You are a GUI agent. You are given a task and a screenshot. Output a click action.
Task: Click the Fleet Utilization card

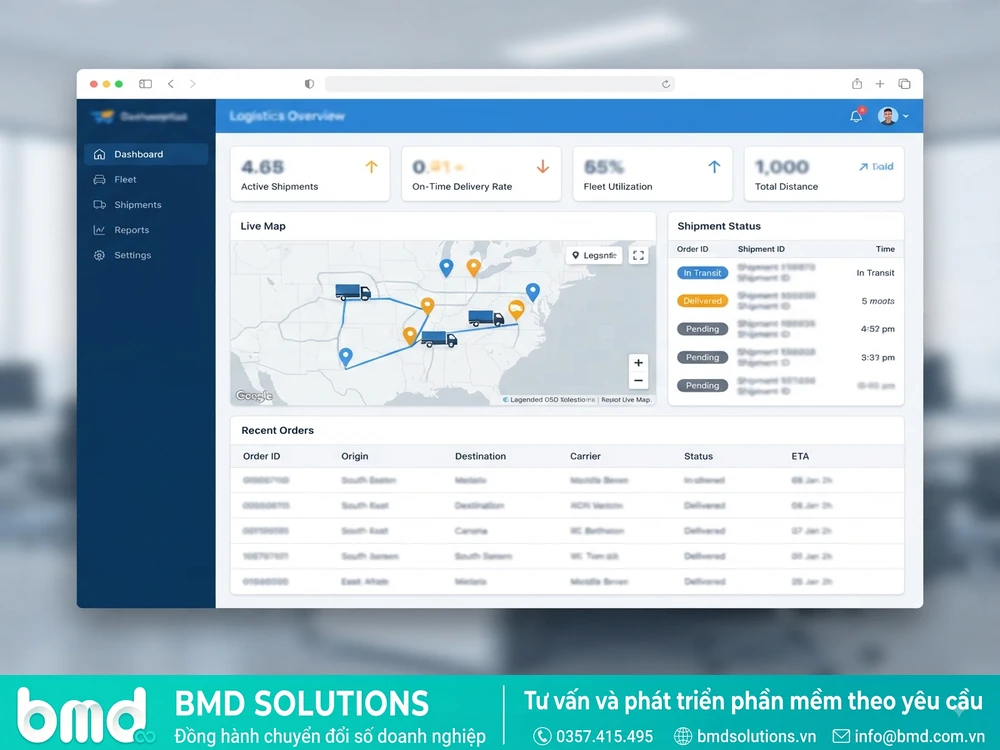pyautogui.click(x=652, y=173)
